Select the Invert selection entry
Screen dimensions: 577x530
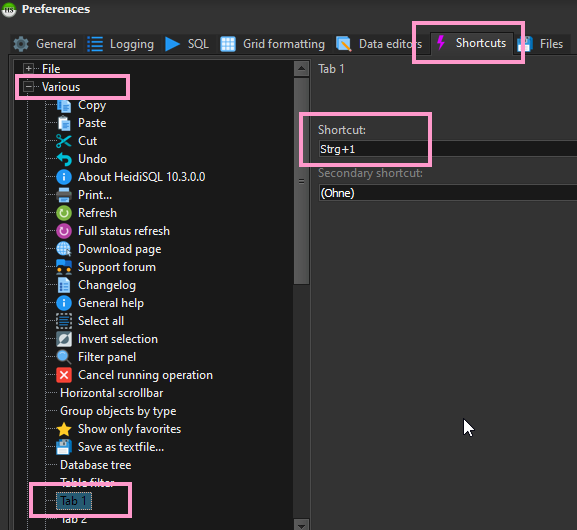(118, 339)
